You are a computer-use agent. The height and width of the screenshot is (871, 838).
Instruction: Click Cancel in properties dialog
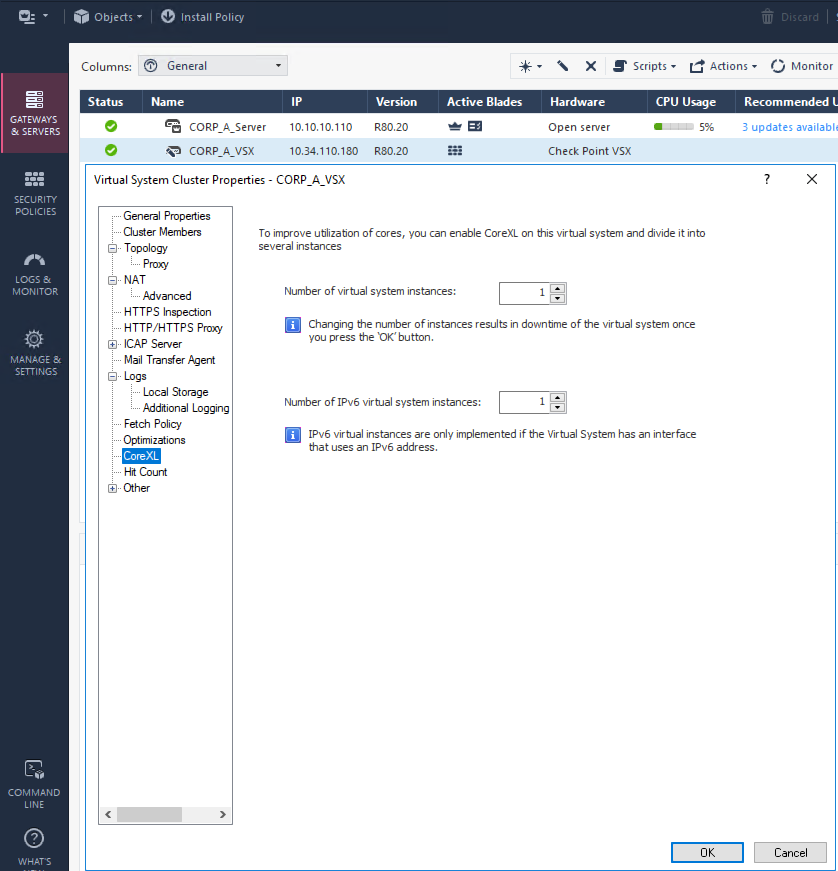tap(790, 852)
